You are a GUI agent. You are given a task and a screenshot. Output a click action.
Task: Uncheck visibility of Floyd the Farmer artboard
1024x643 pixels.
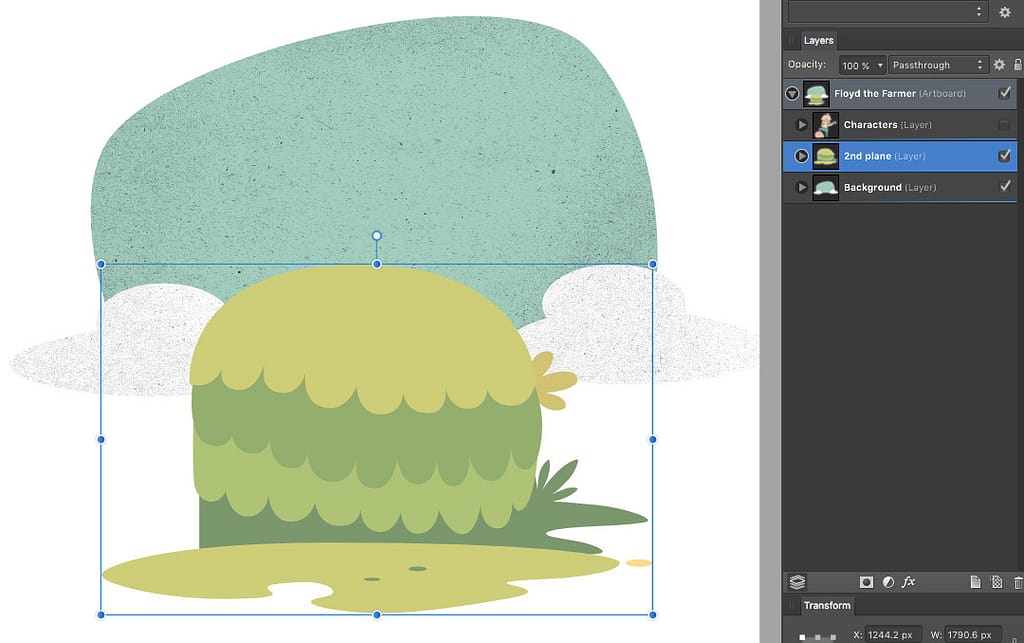click(1006, 93)
